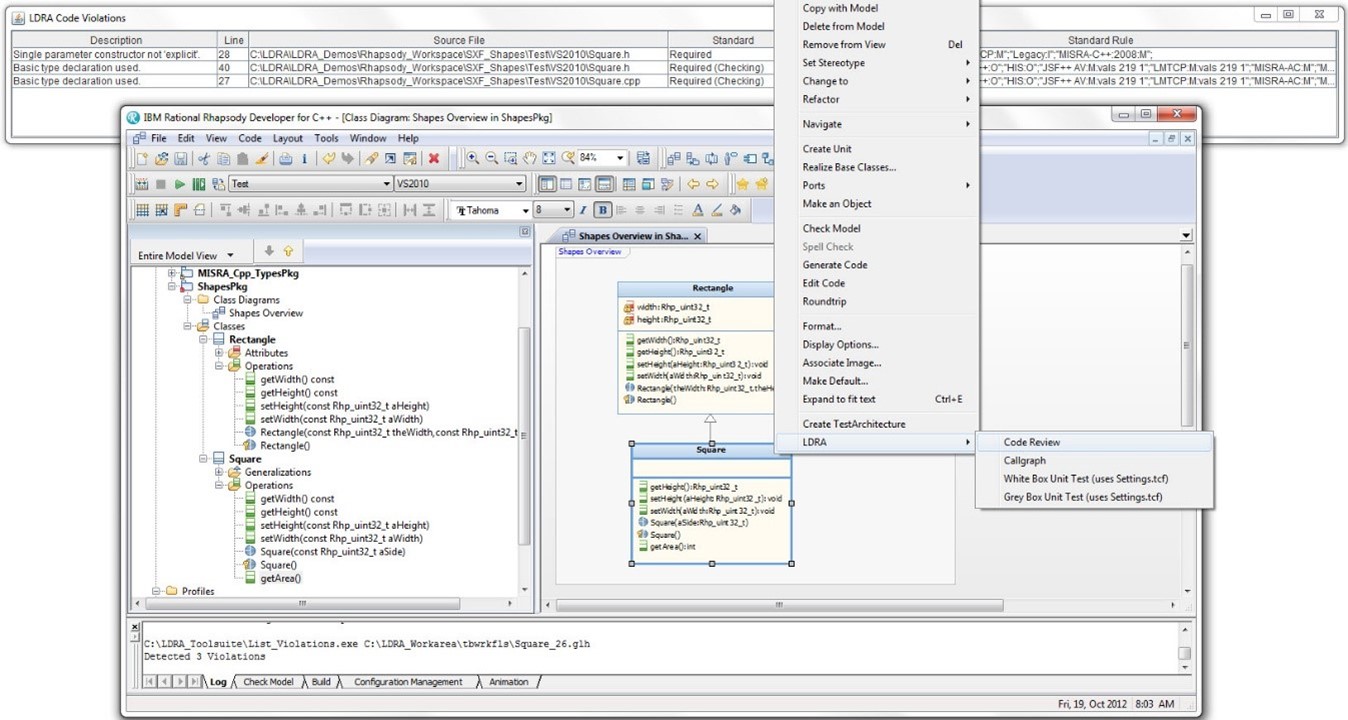Open the font size dropdown showing 8

pos(567,210)
